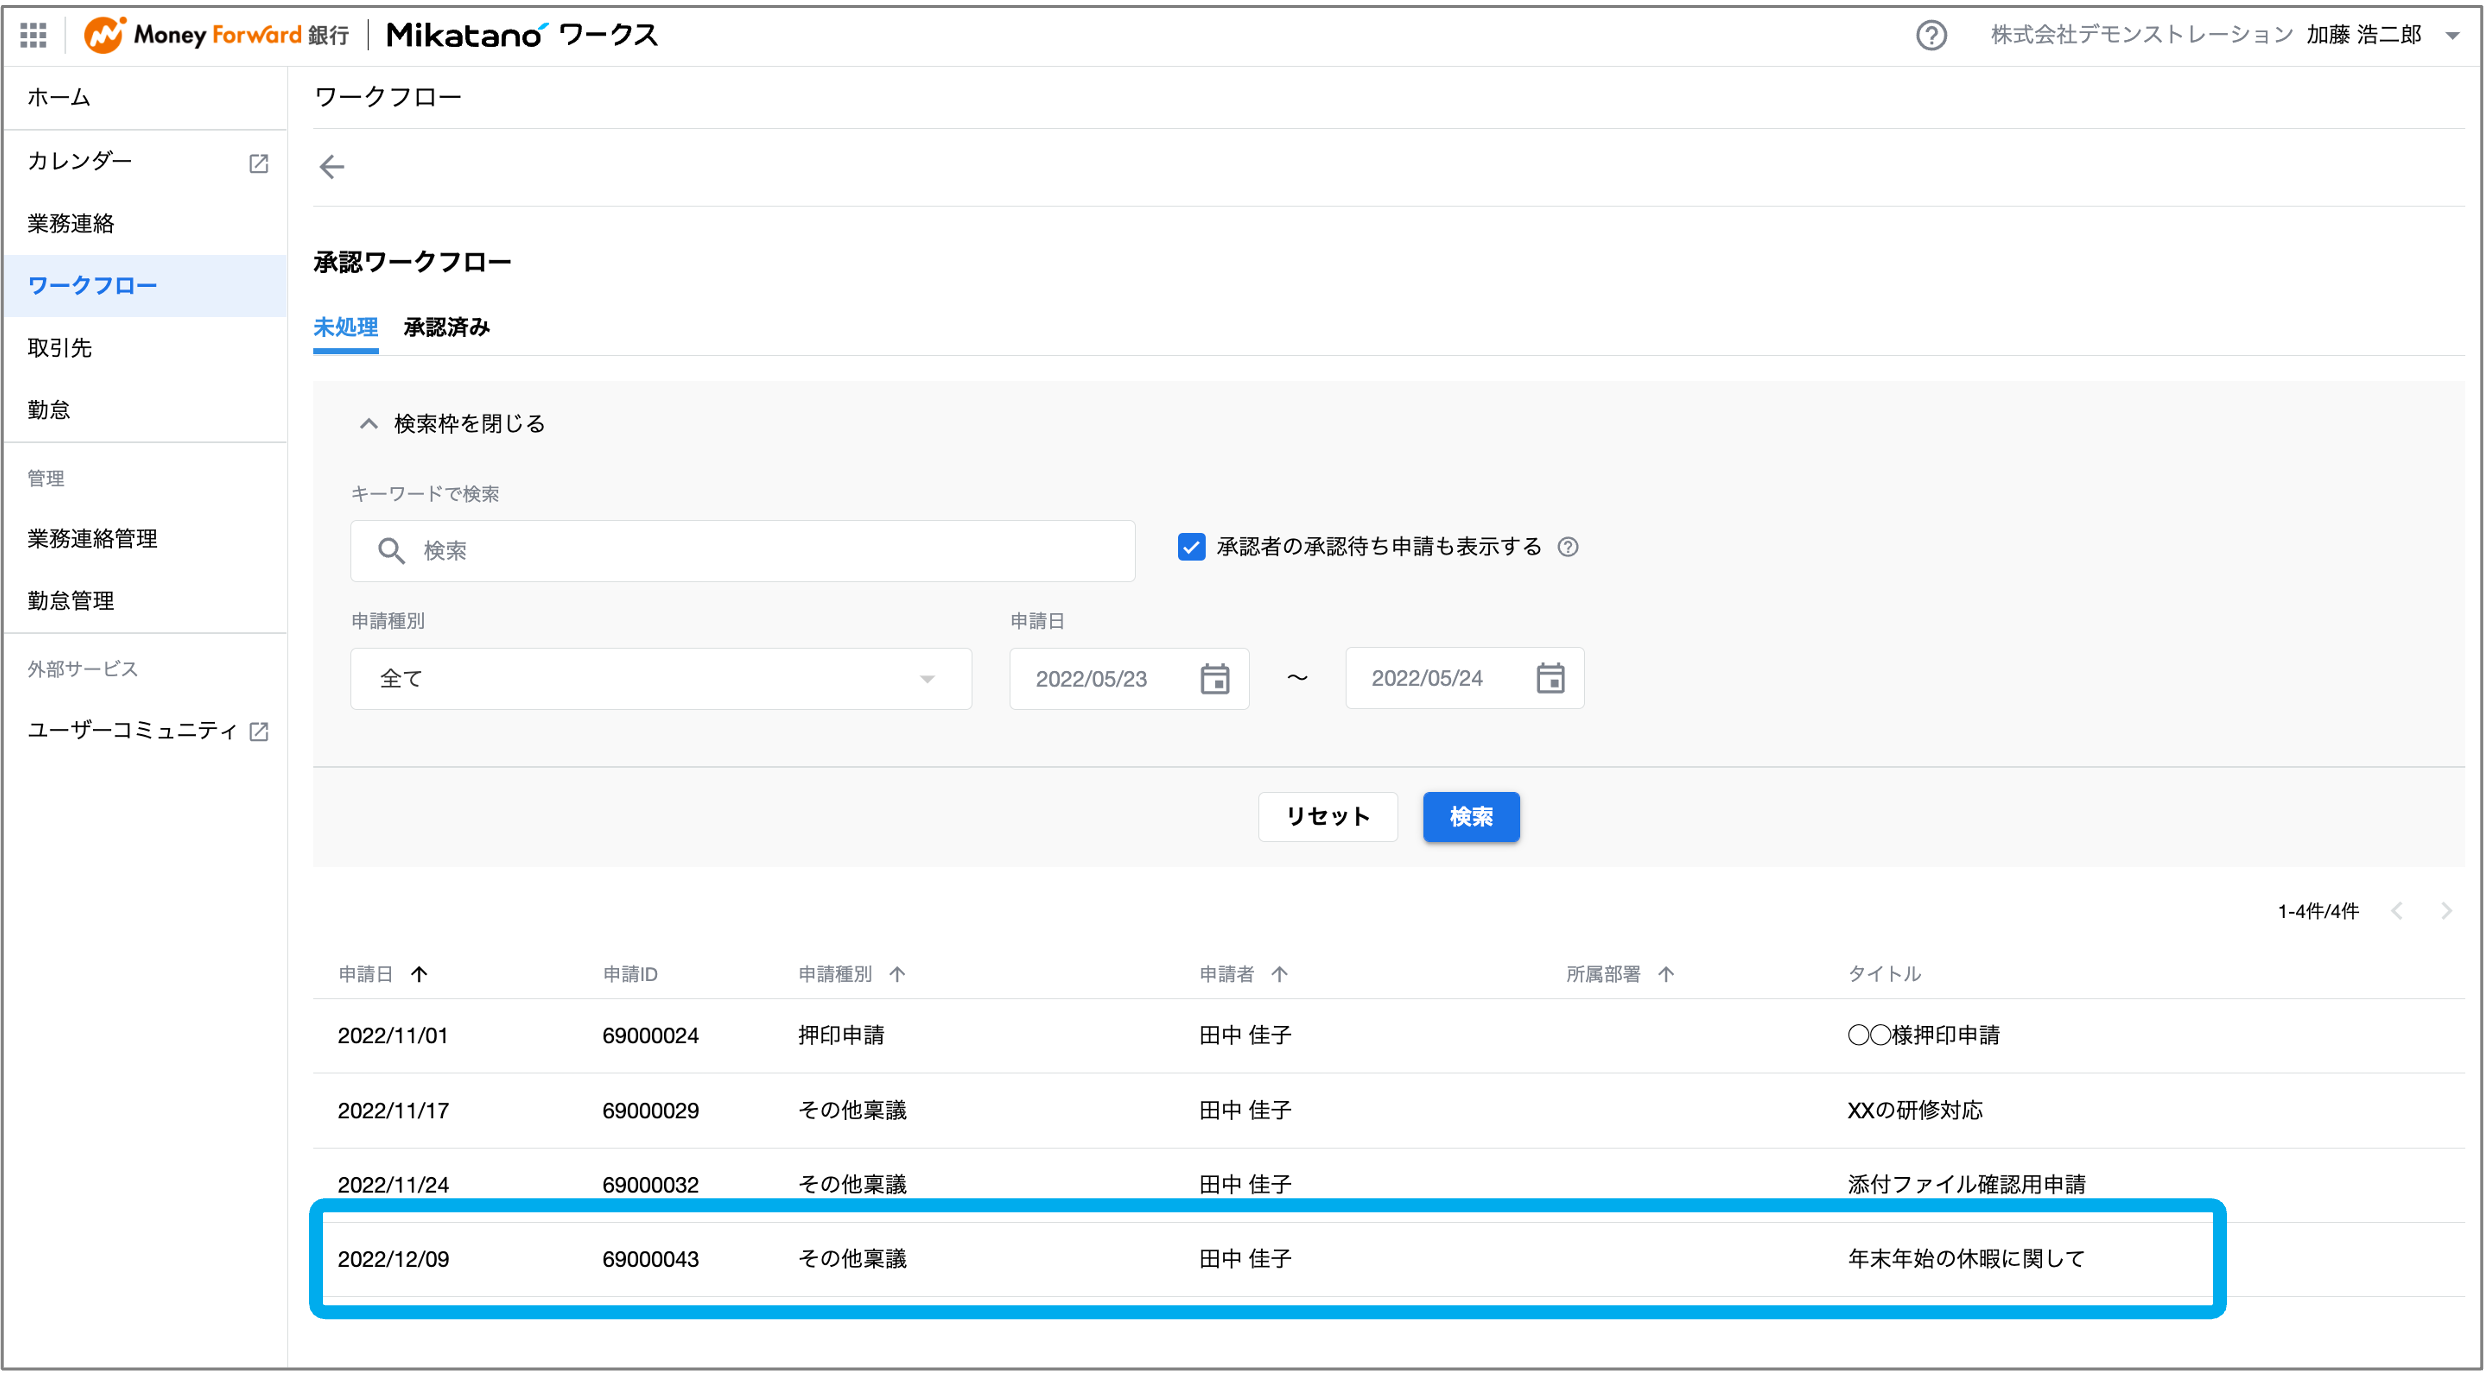Open the help question mark icon

pos(1931,35)
